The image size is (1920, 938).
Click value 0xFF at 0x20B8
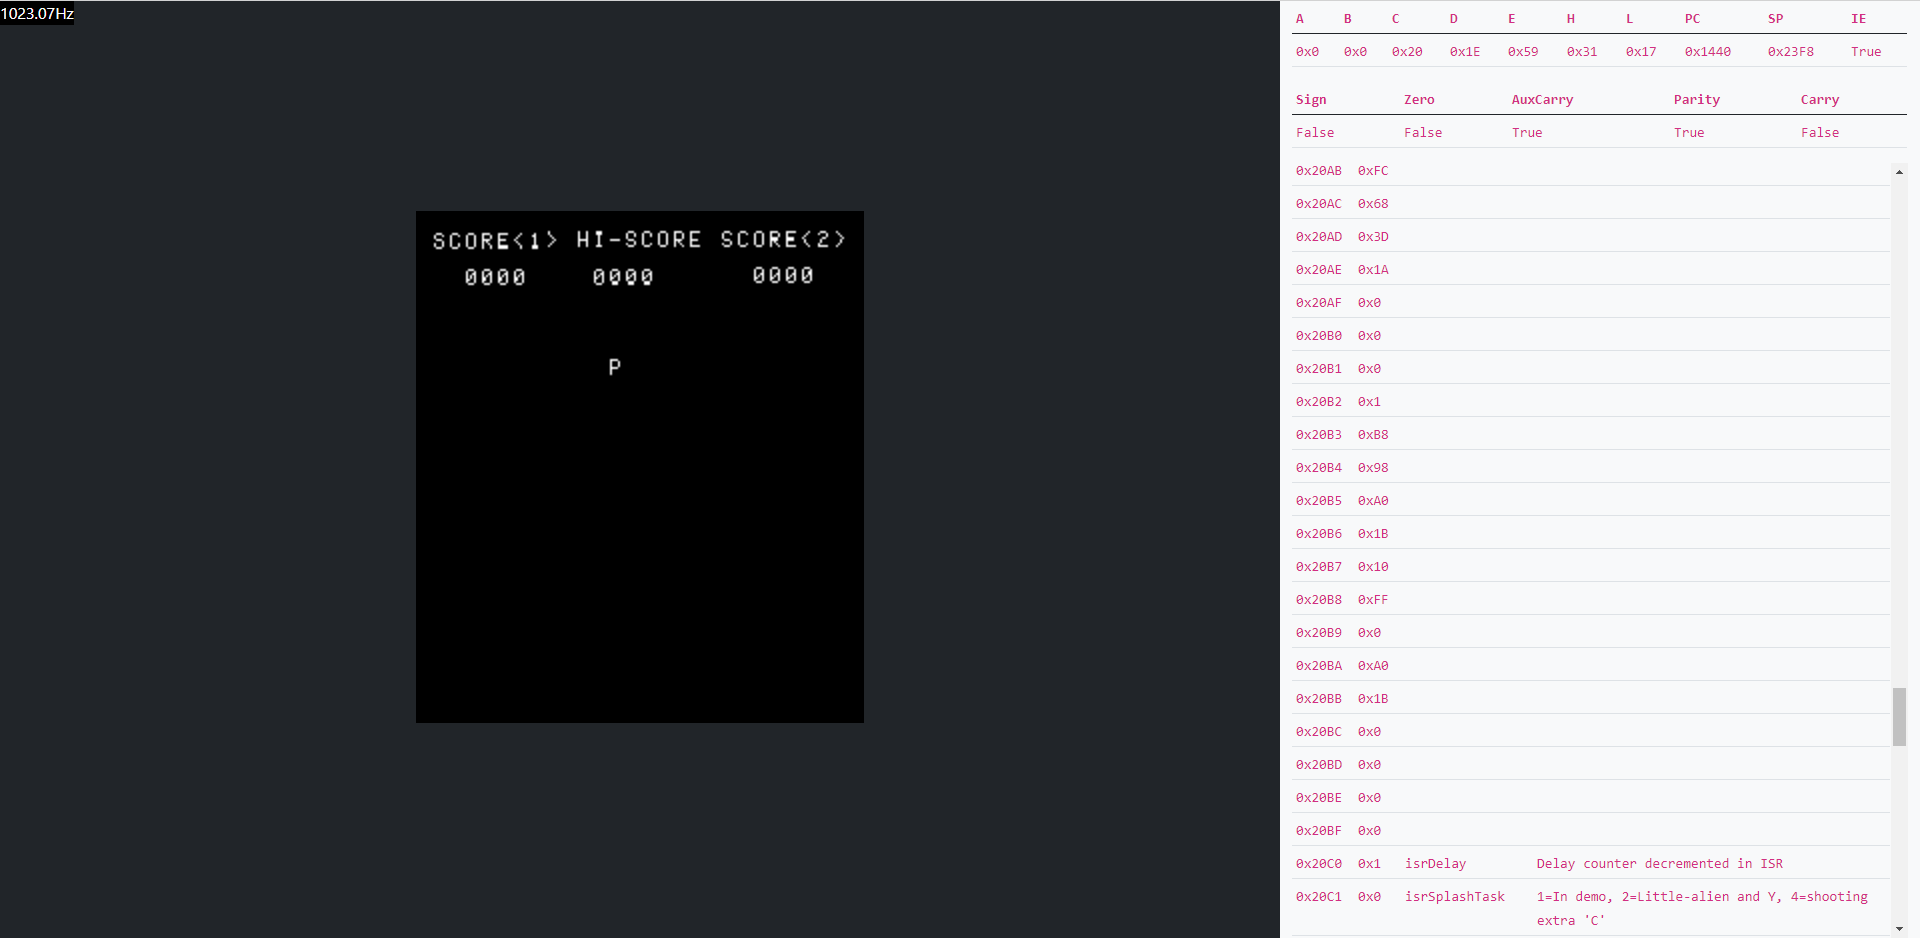tap(1373, 600)
